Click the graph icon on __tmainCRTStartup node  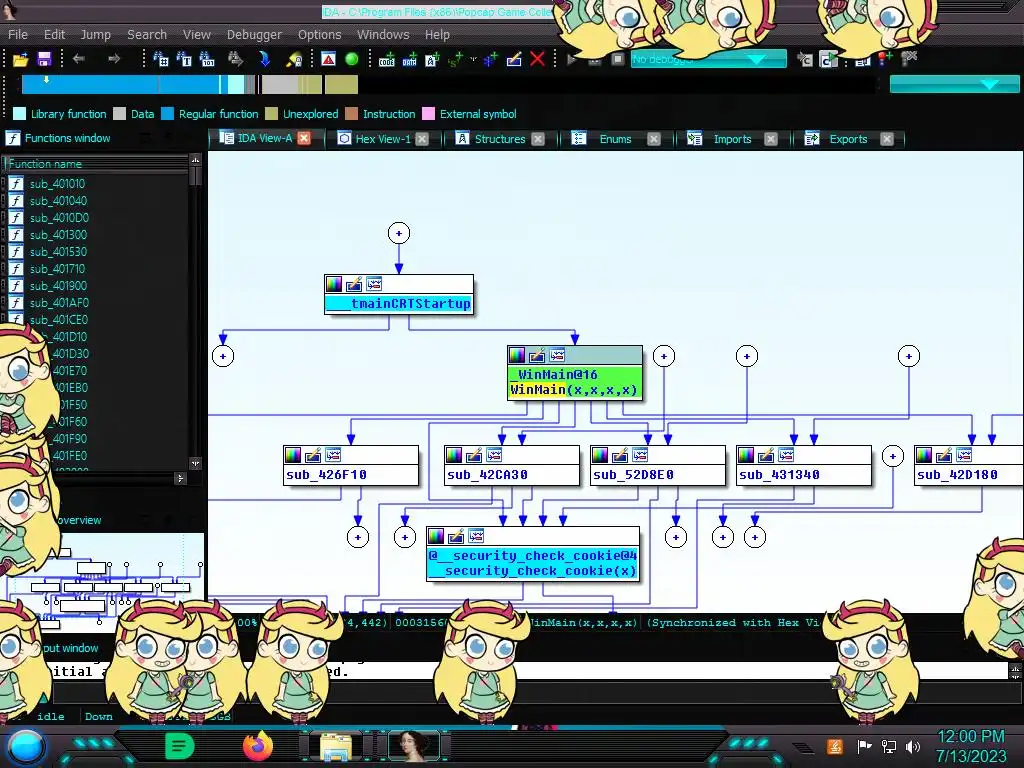click(374, 284)
